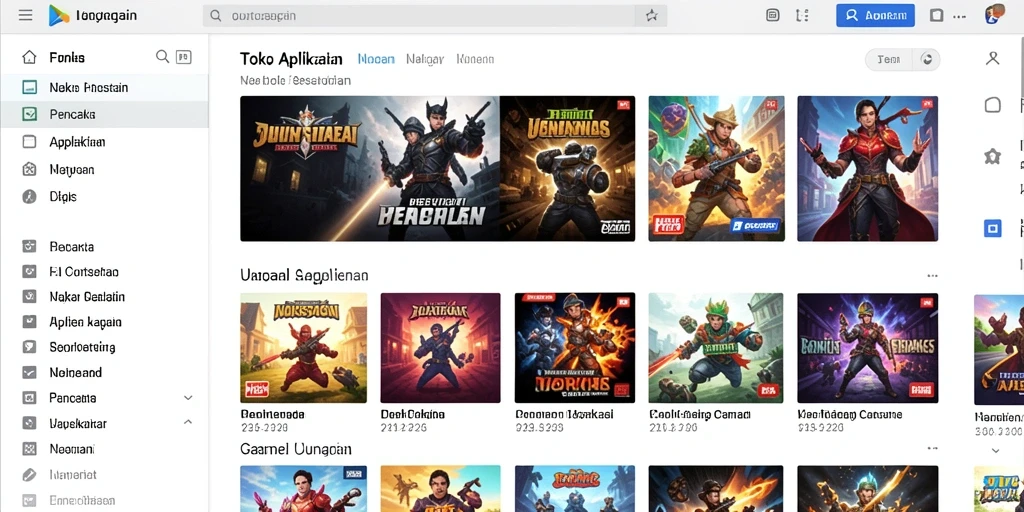The height and width of the screenshot is (512, 1024).
Task: Open the Netyoan sidebar entry
Action: click(72, 170)
